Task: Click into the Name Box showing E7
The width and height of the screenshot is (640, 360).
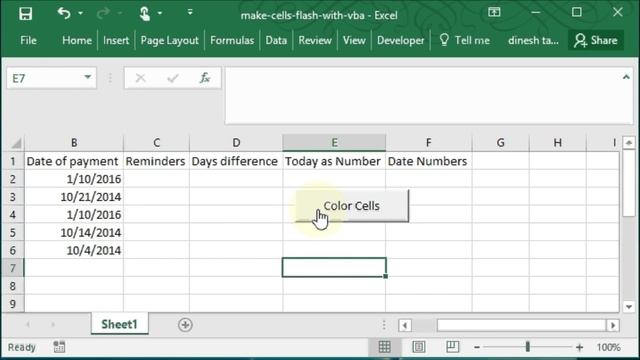Action: click(x=45, y=78)
